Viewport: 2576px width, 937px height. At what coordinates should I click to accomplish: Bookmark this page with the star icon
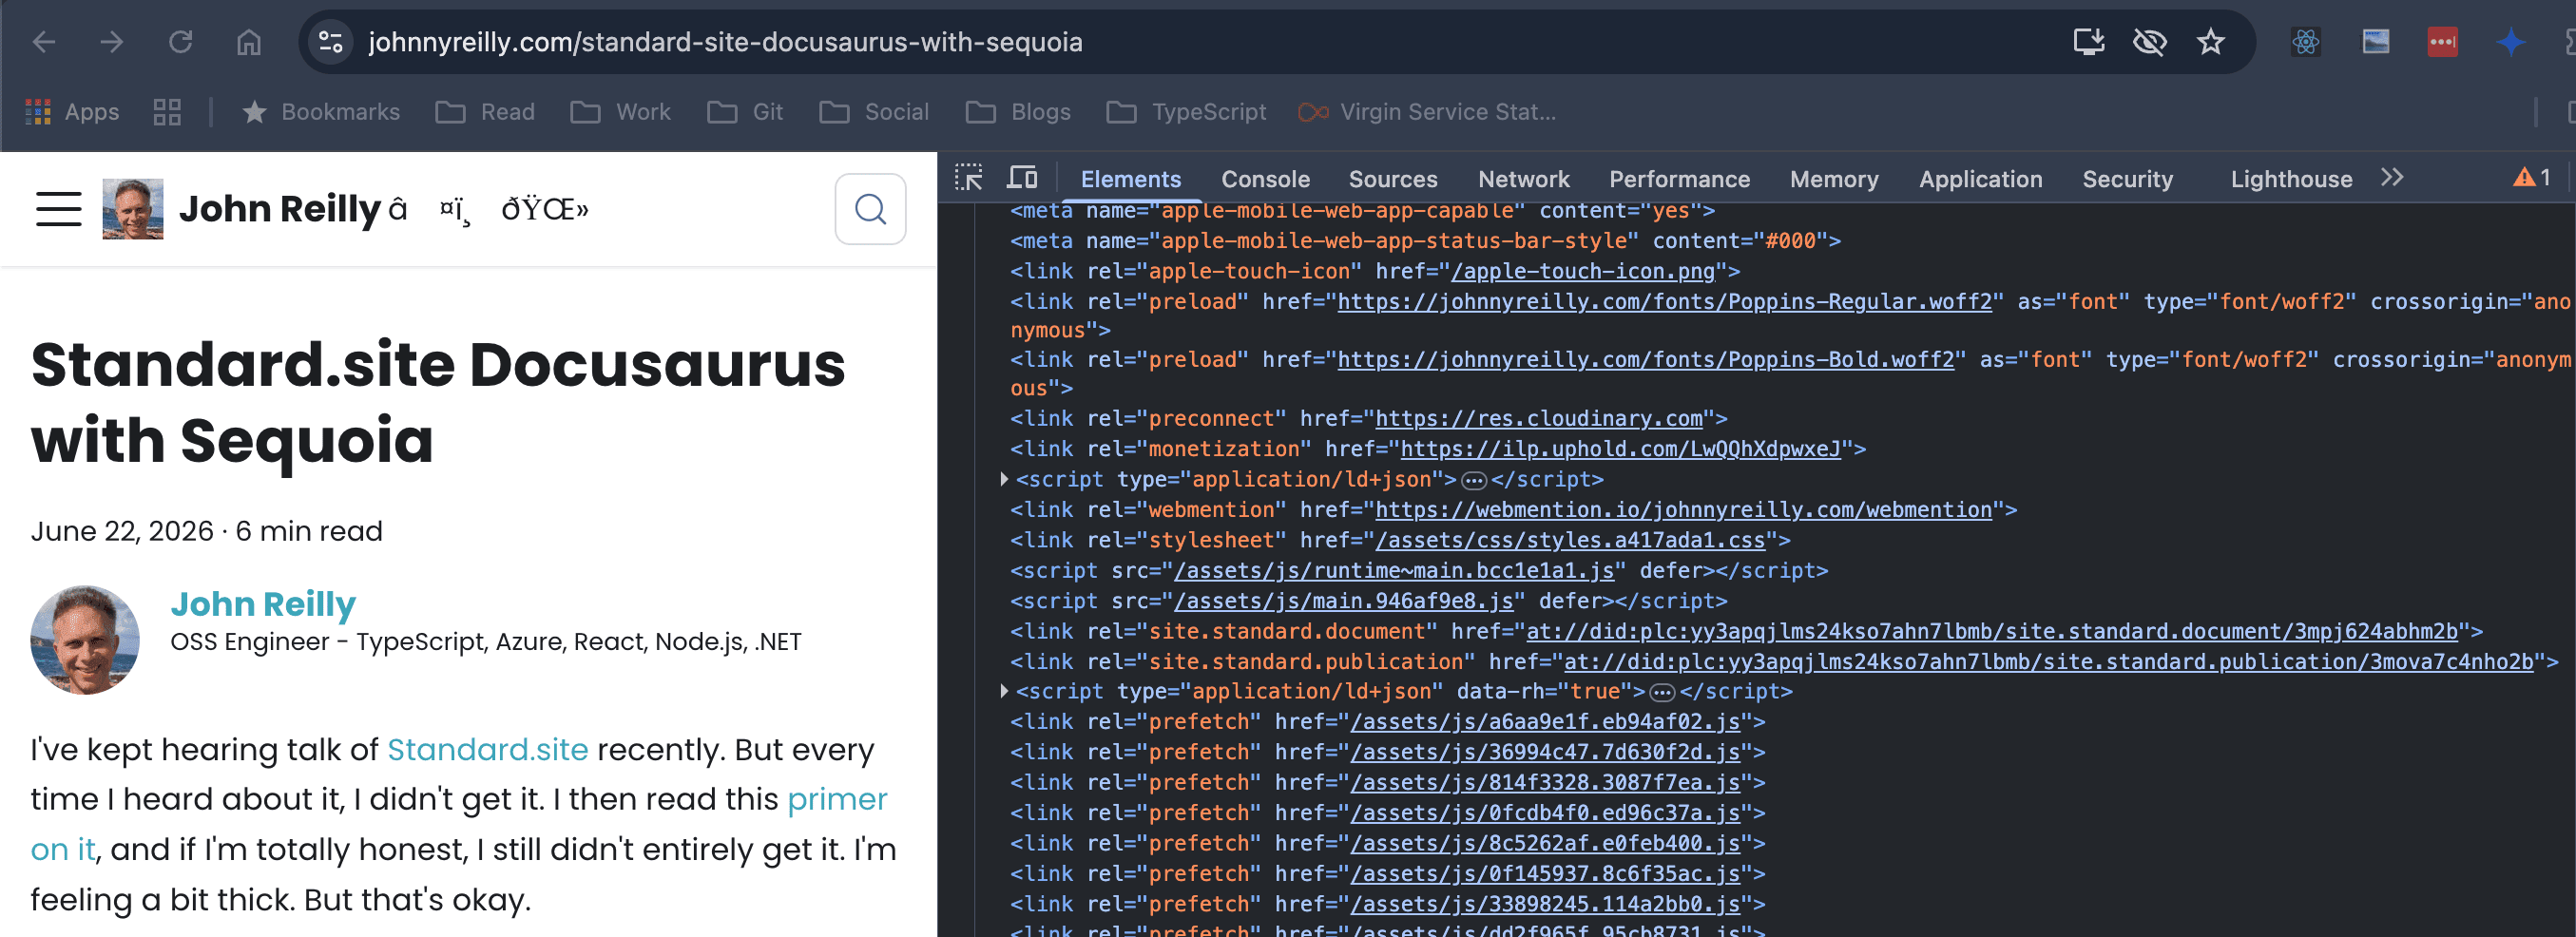click(x=2211, y=42)
